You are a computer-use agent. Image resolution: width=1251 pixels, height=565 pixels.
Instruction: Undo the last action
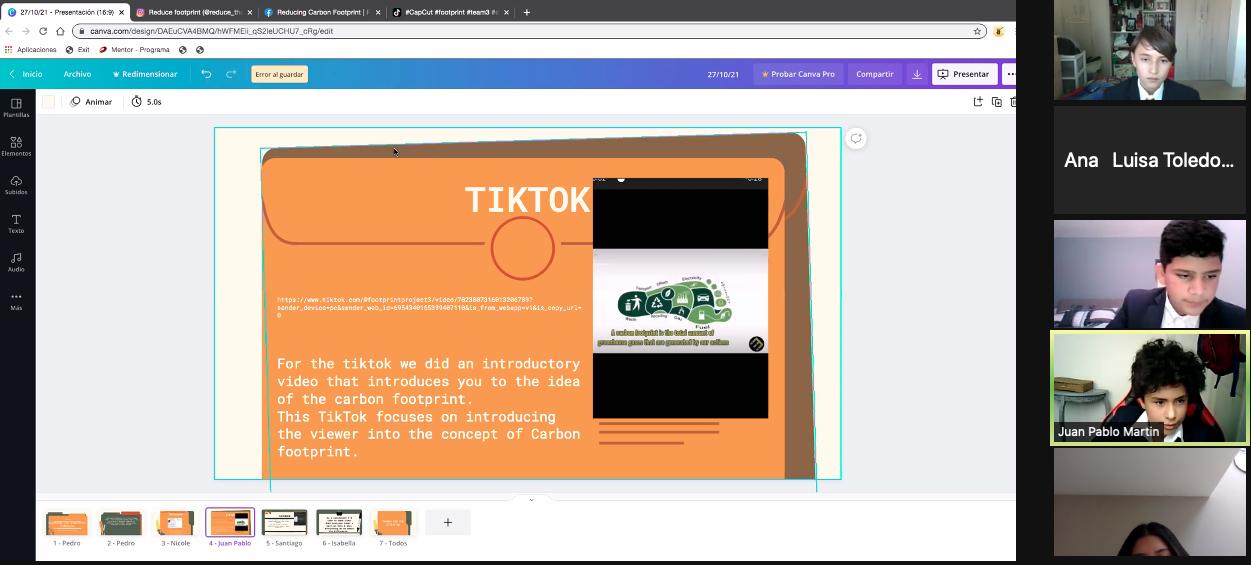pos(206,74)
